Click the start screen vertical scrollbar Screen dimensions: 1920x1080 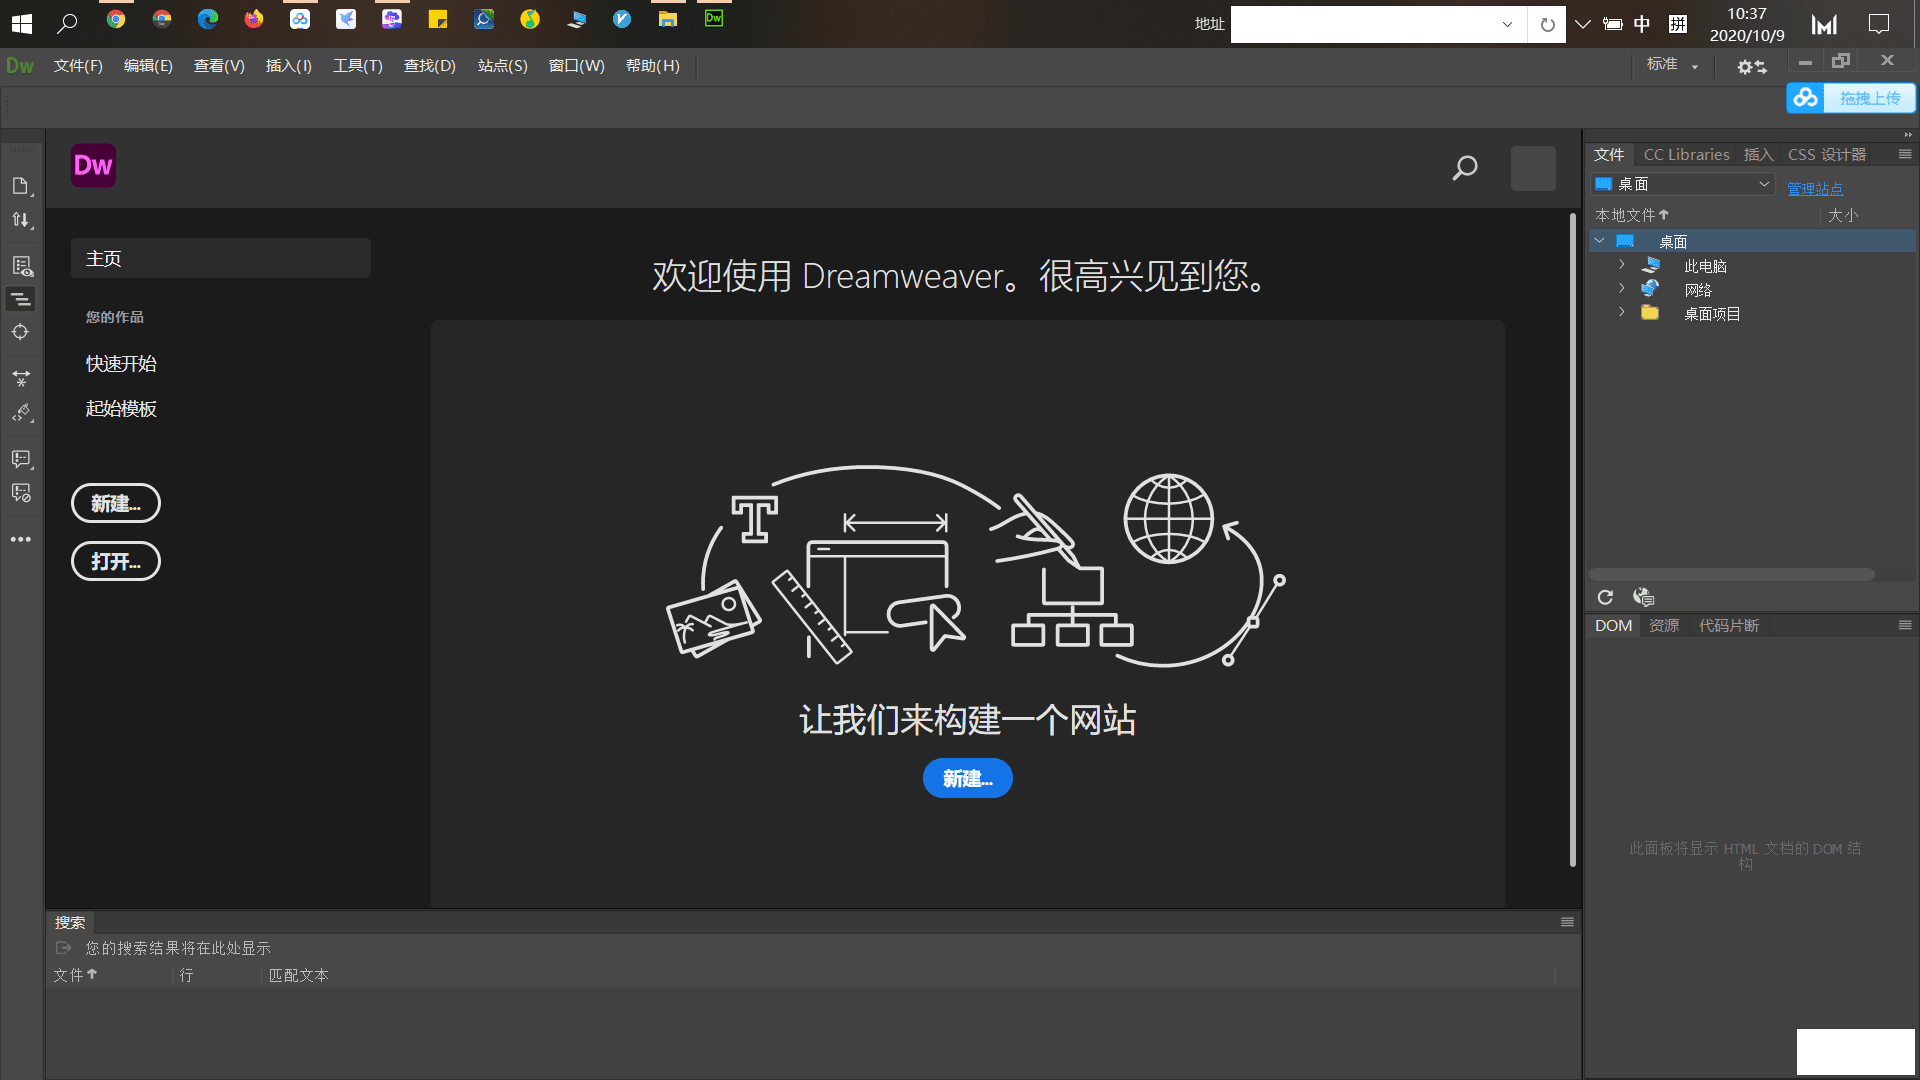click(1572, 539)
